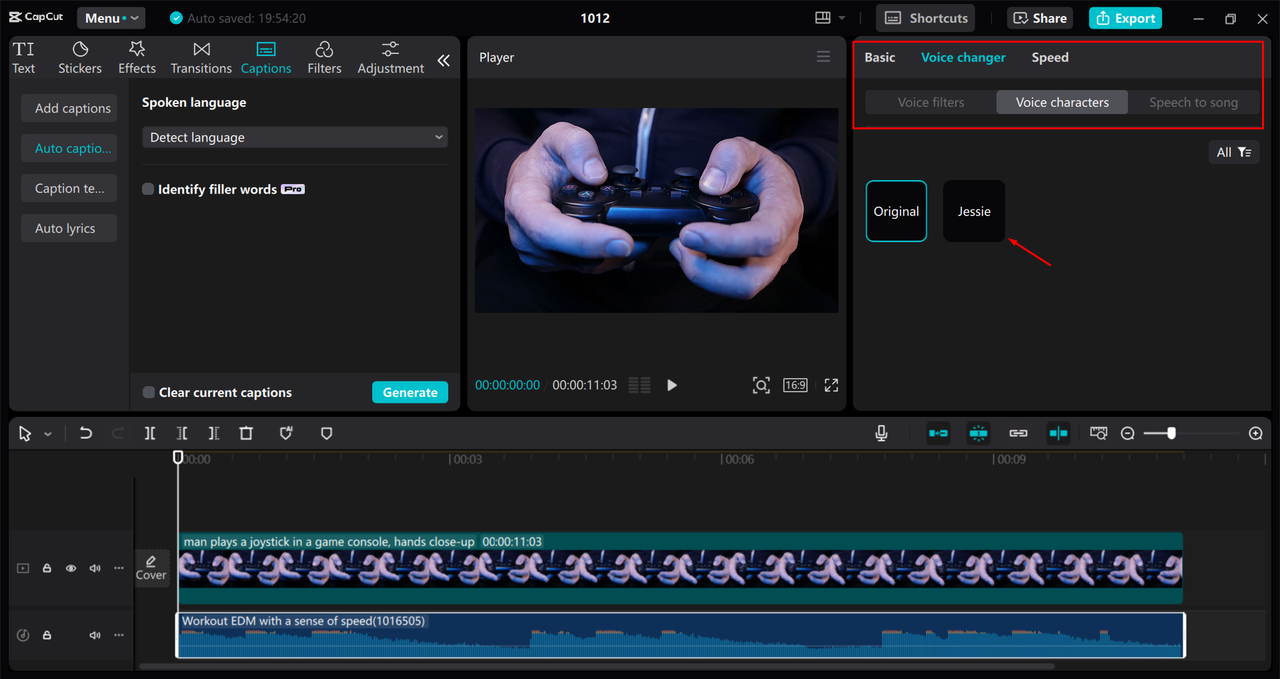Select the Voice changer tab
This screenshot has width=1280, height=679.
(x=963, y=57)
